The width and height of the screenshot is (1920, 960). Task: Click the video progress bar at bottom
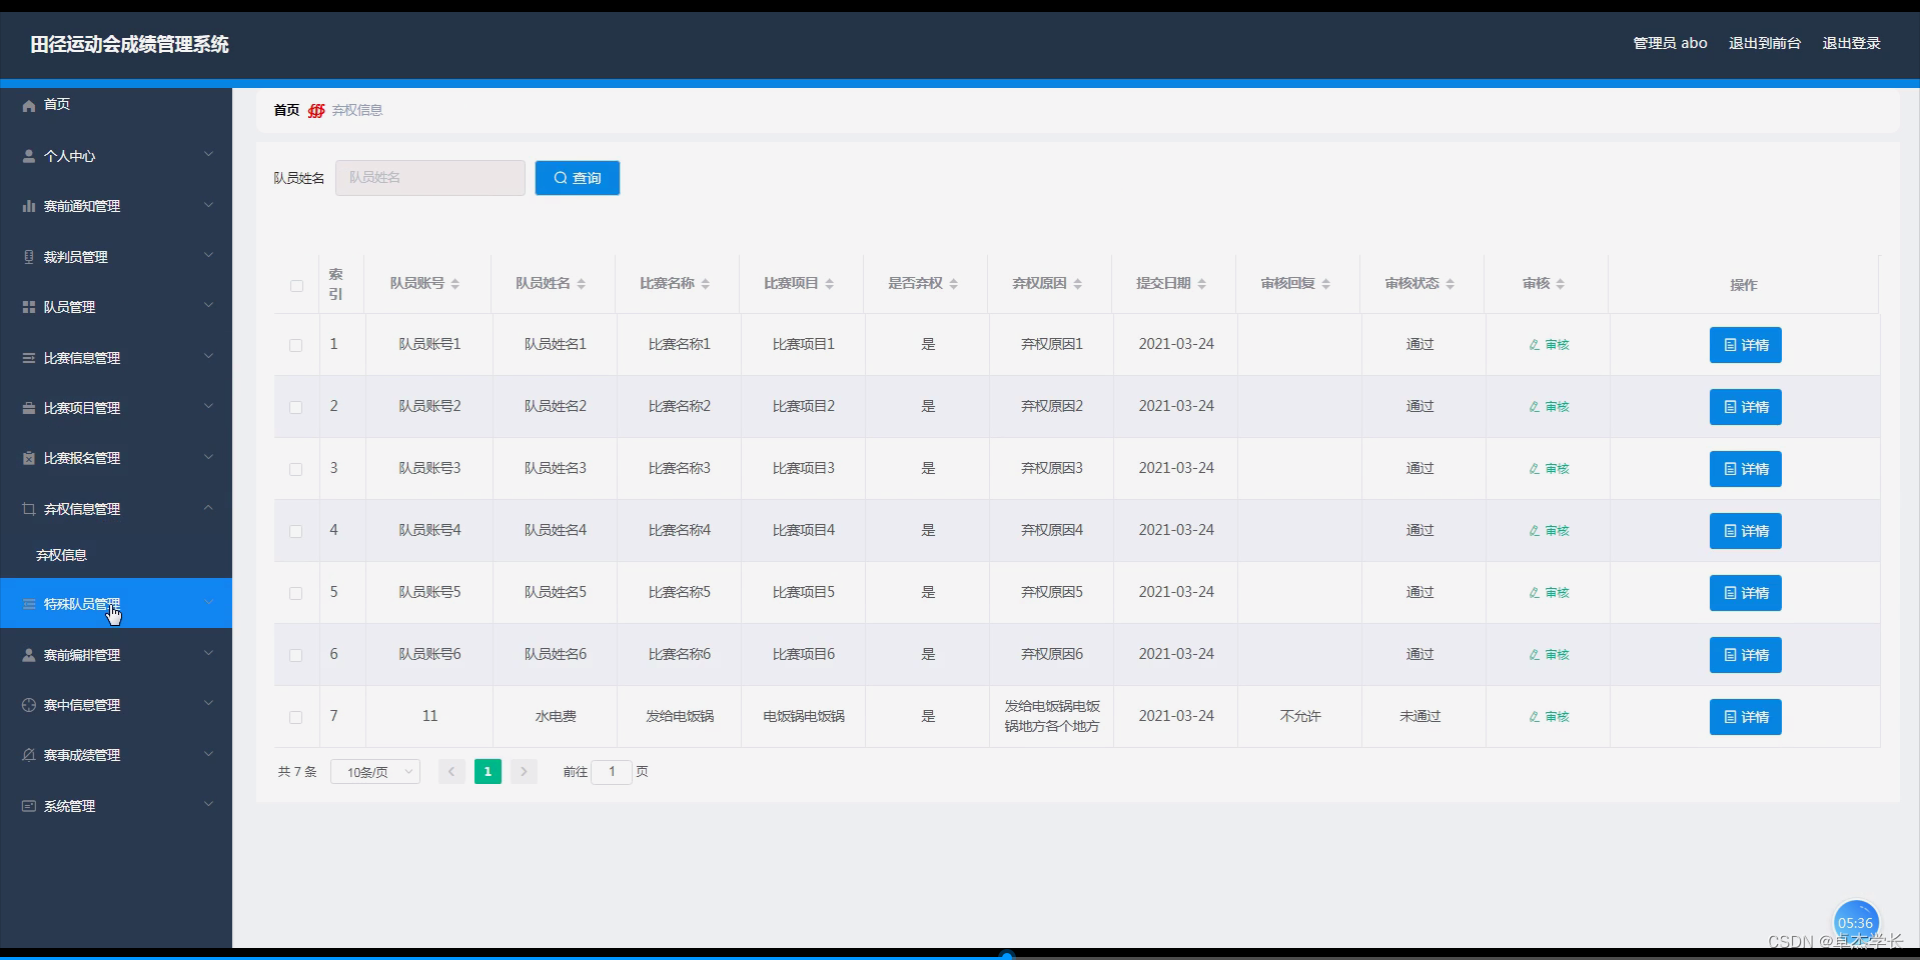pyautogui.click(x=960, y=956)
